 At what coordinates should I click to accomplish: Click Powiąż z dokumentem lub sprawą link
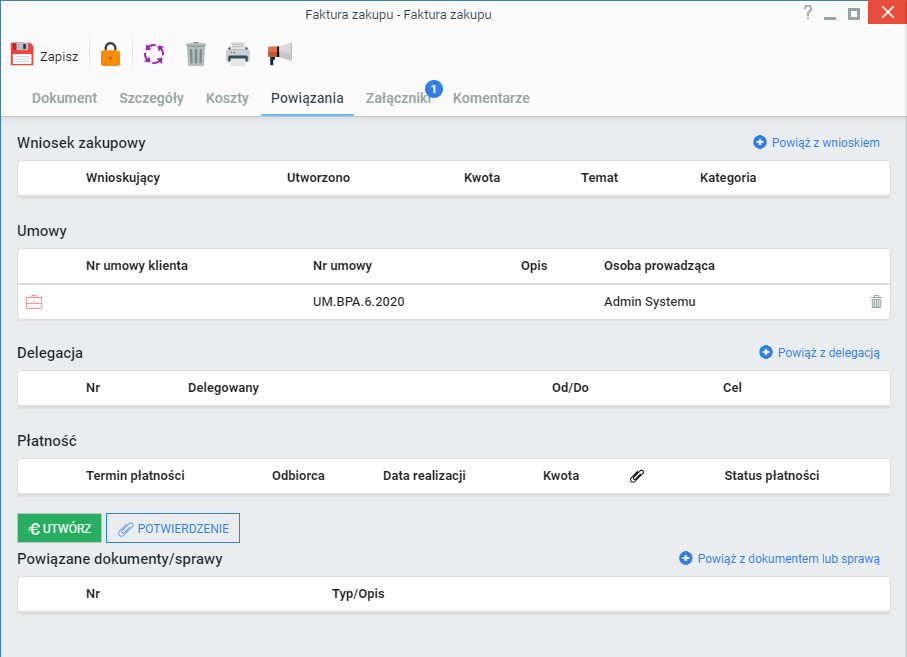point(779,559)
